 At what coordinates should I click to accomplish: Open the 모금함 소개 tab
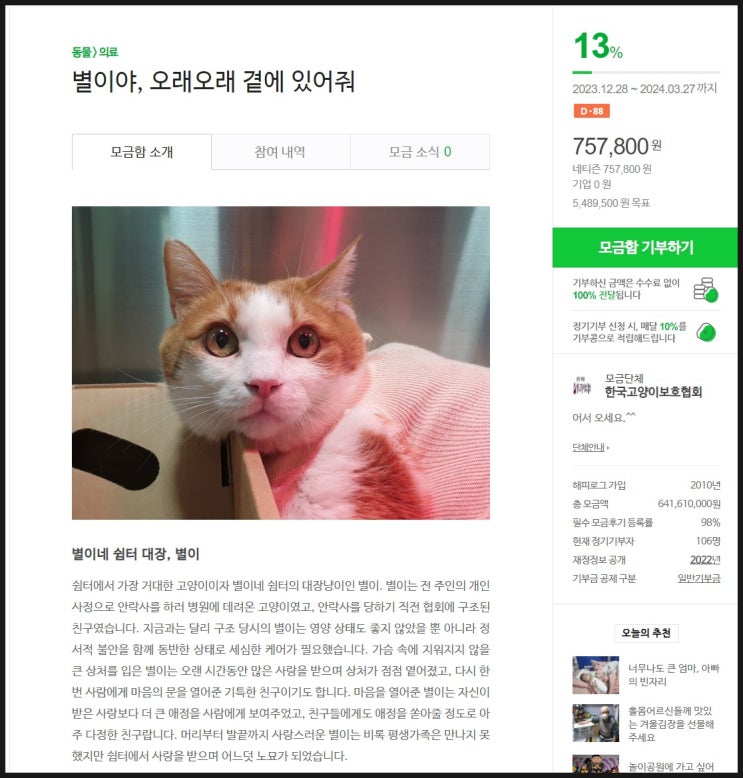click(141, 152)
